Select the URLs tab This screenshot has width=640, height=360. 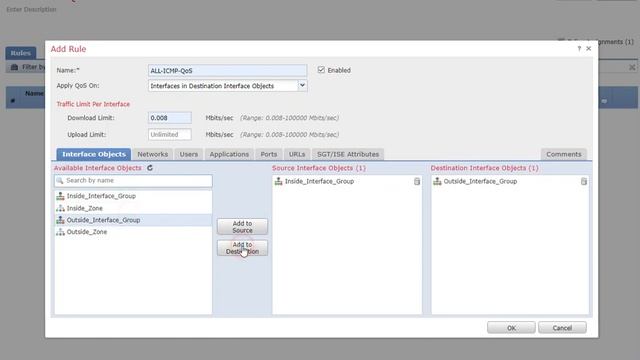[297, 154]
